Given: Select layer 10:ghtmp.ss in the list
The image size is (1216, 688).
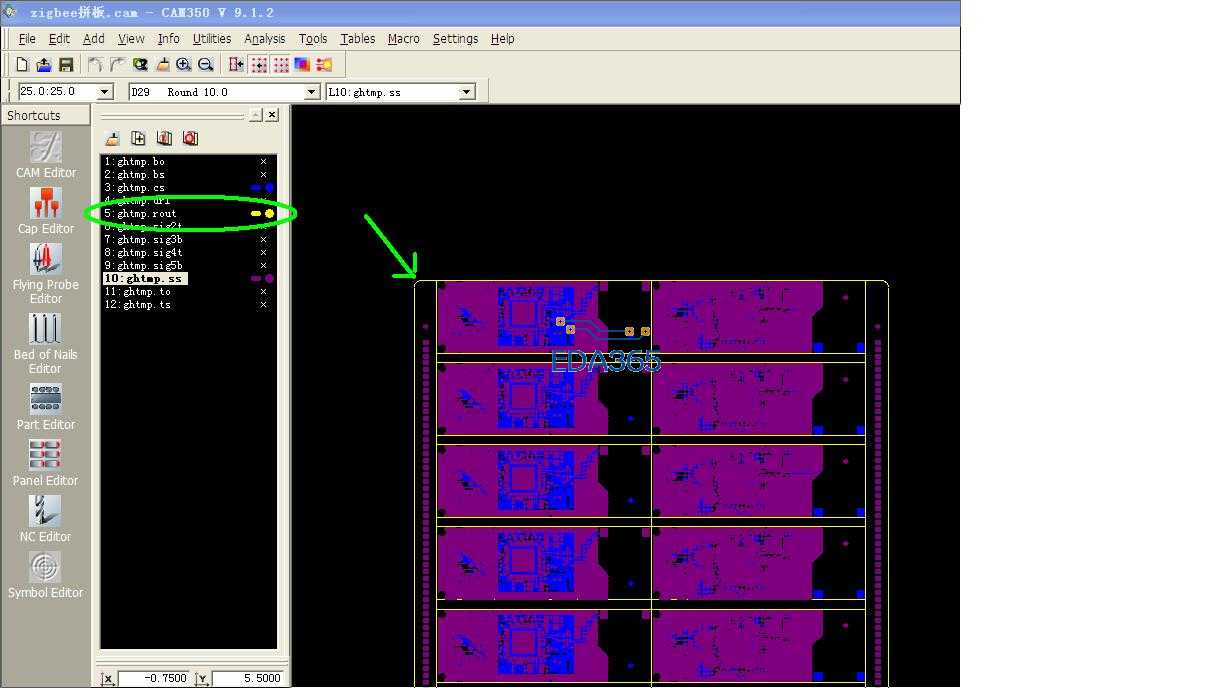Looking at the screenshot, I should [144, 278].
